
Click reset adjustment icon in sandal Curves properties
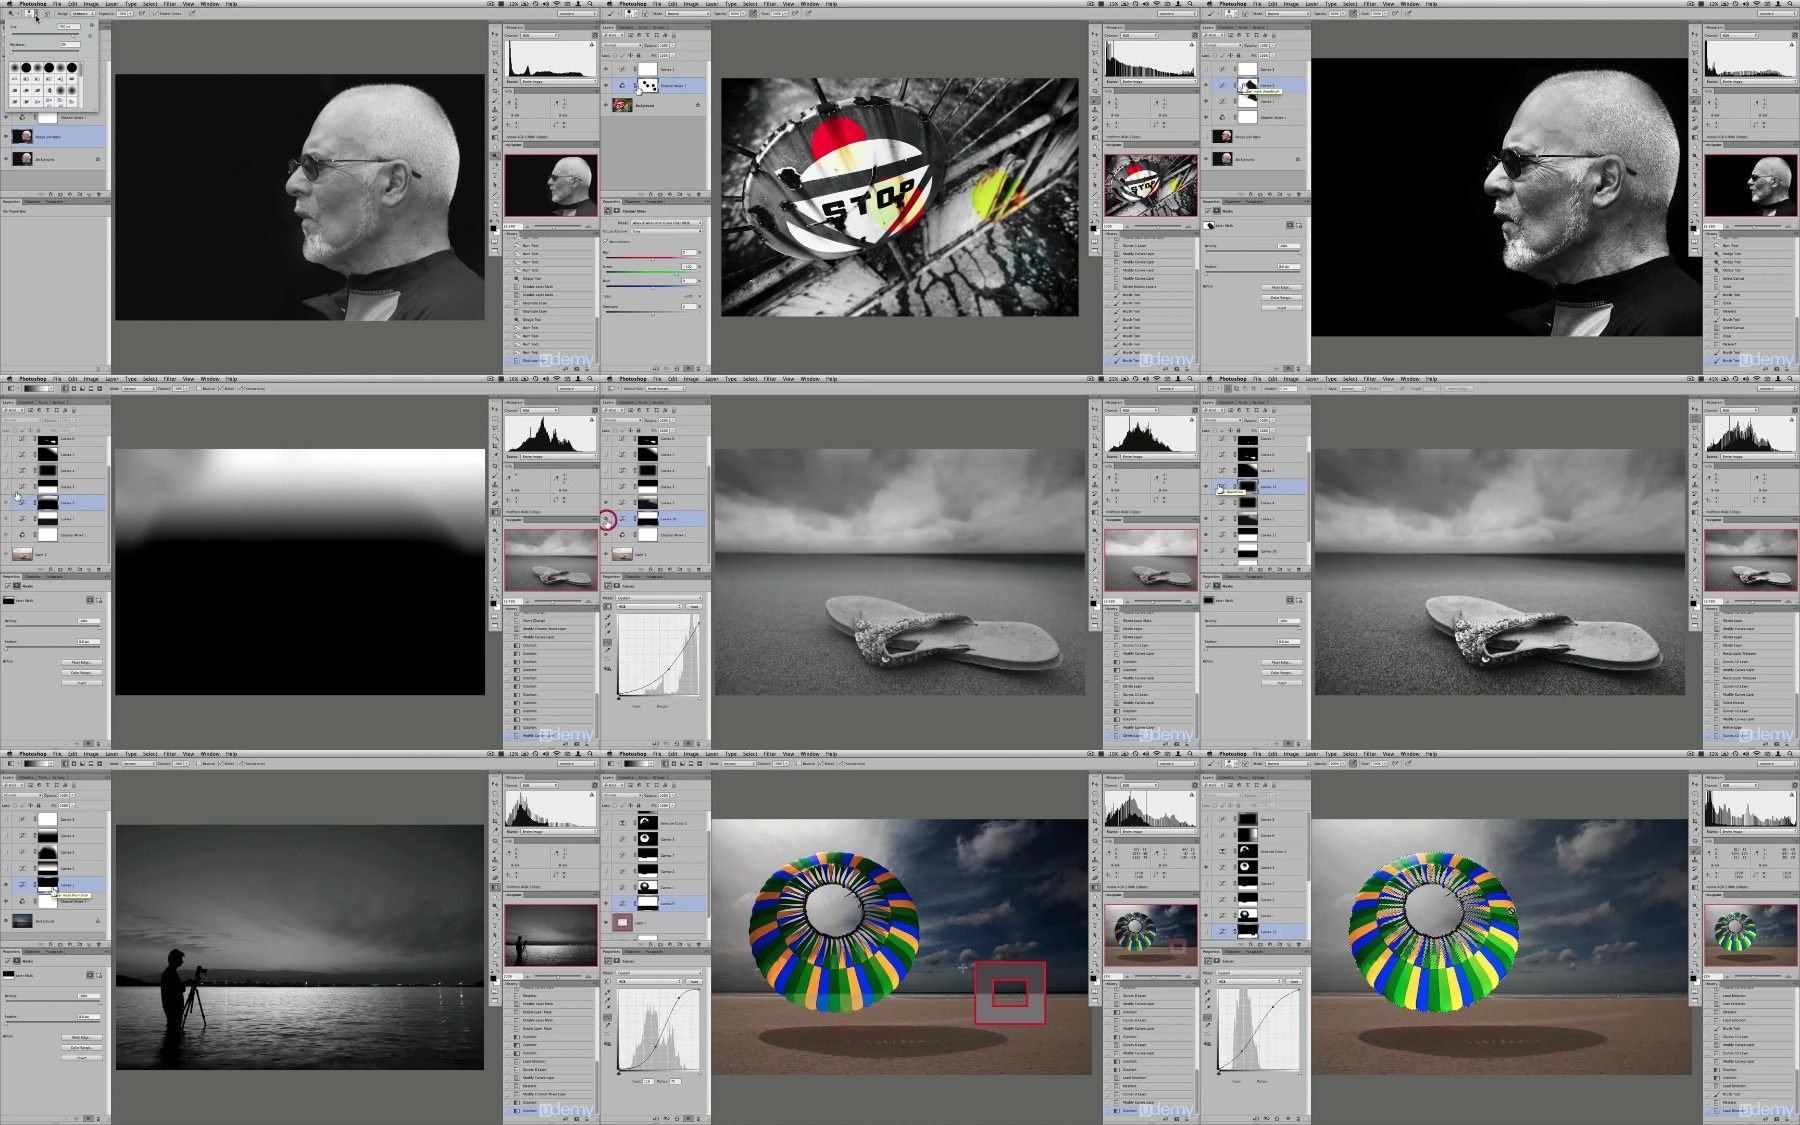tap(676, 744)
